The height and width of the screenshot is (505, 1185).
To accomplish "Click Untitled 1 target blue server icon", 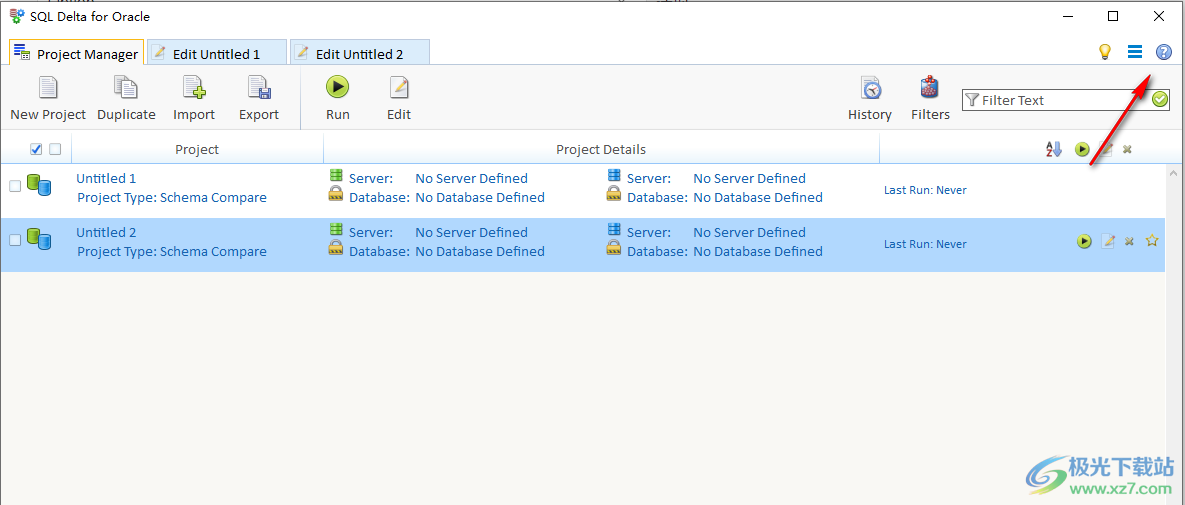I will [x=614, y=175].
